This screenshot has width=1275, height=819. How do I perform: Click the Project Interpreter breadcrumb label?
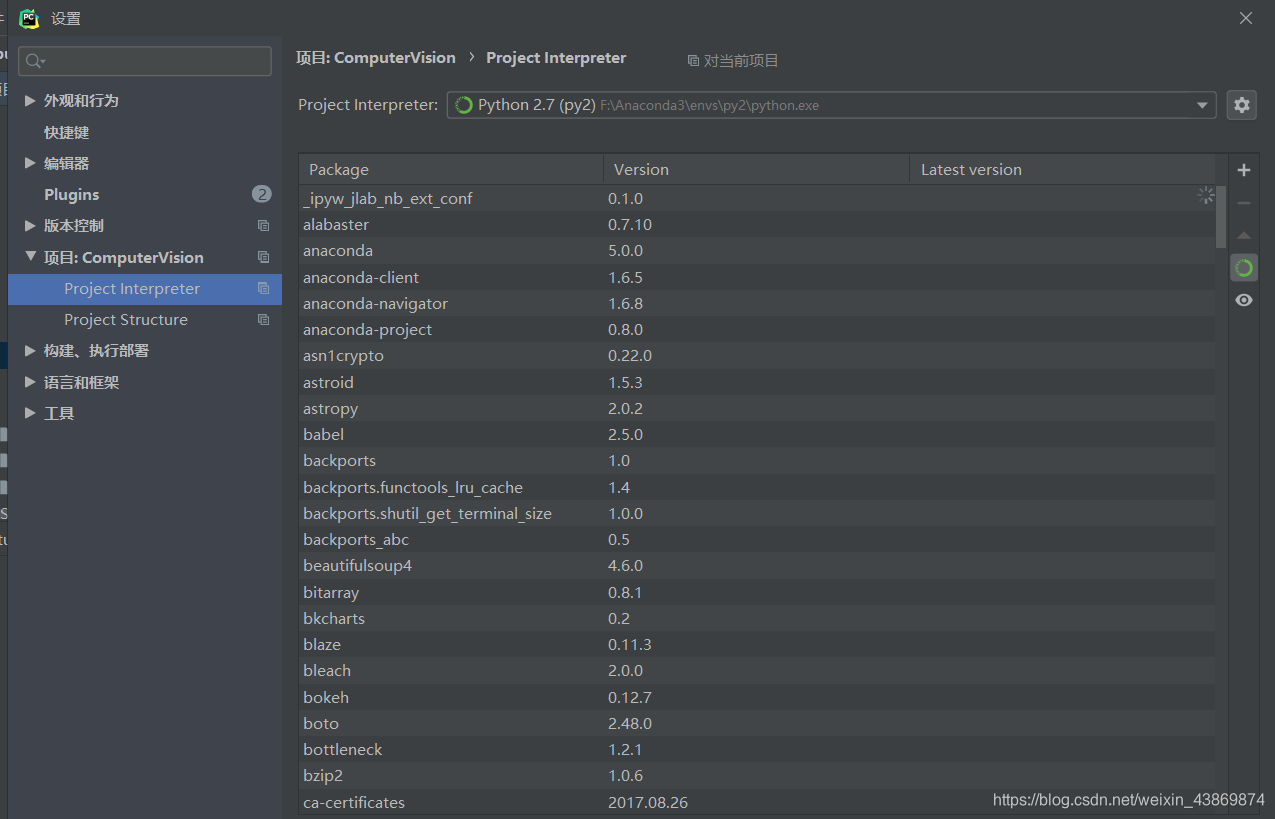pyautogui.click(x=556, y=58)
